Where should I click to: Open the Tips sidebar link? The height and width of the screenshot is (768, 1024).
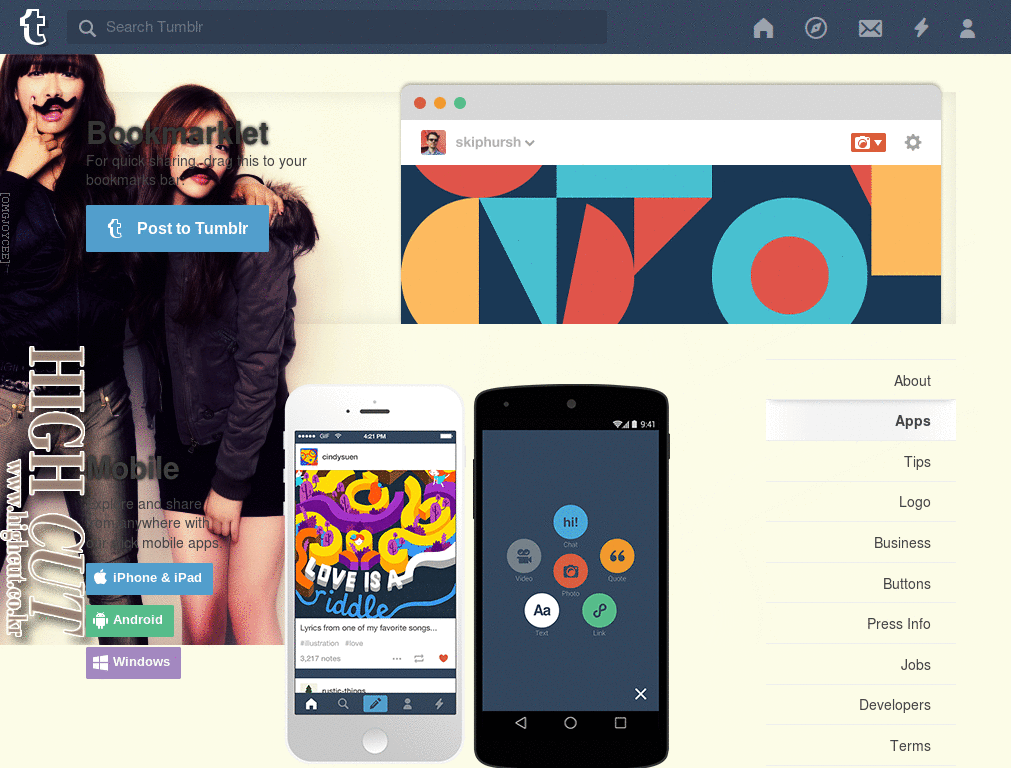tap(917, 462)
